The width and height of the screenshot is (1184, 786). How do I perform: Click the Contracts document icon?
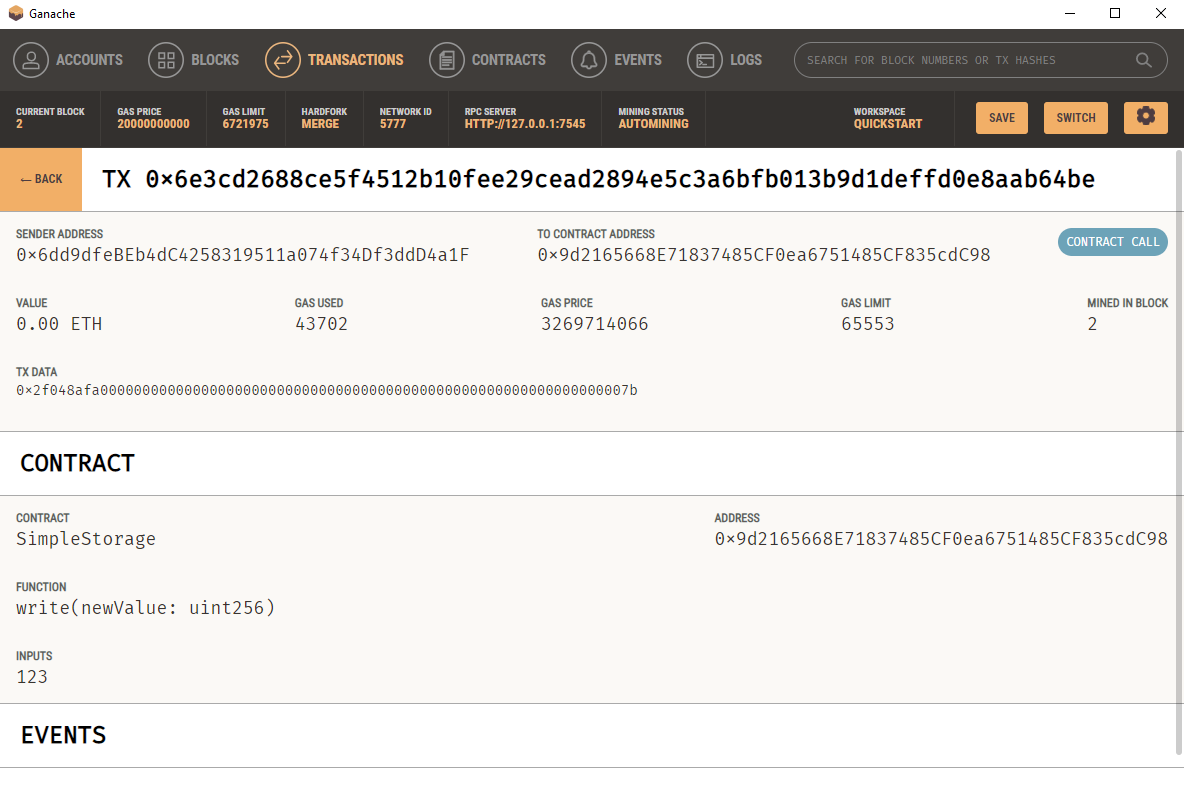coord(447,60)
